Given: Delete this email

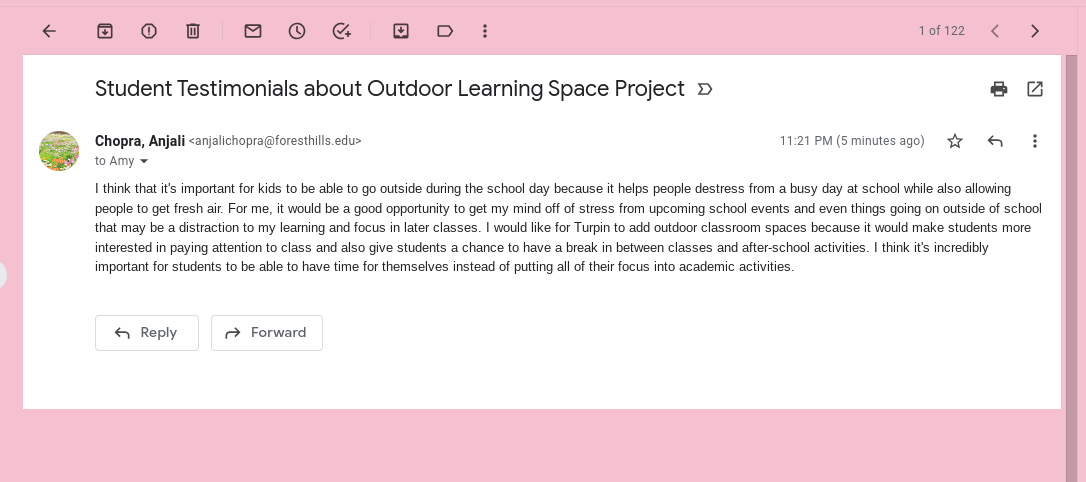Looking at the screenshot, I should point(193,31).
